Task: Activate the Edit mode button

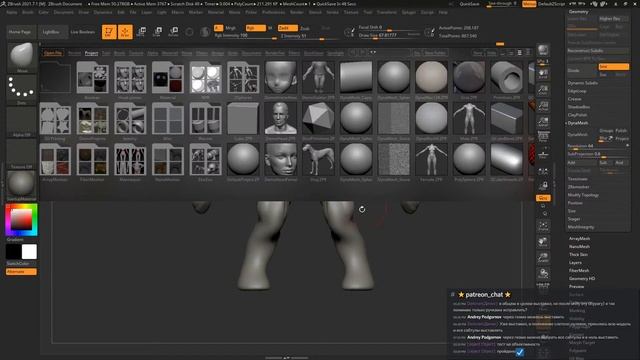Action: coord(109,32)
